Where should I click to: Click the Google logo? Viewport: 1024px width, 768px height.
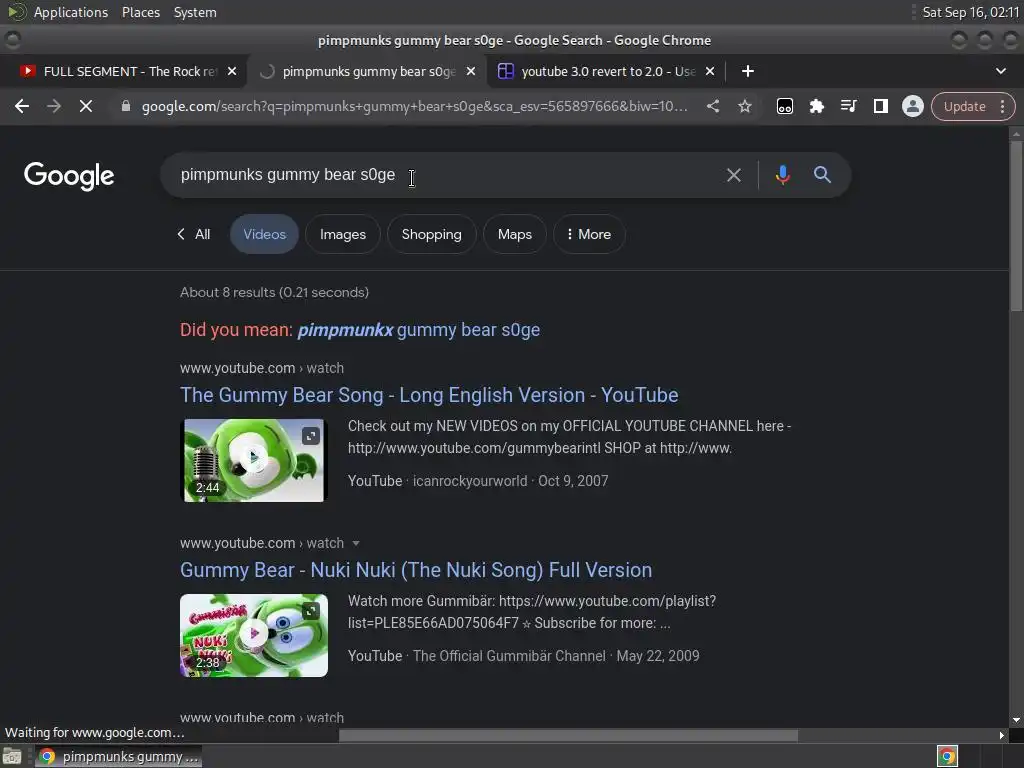tap(69, 176)
